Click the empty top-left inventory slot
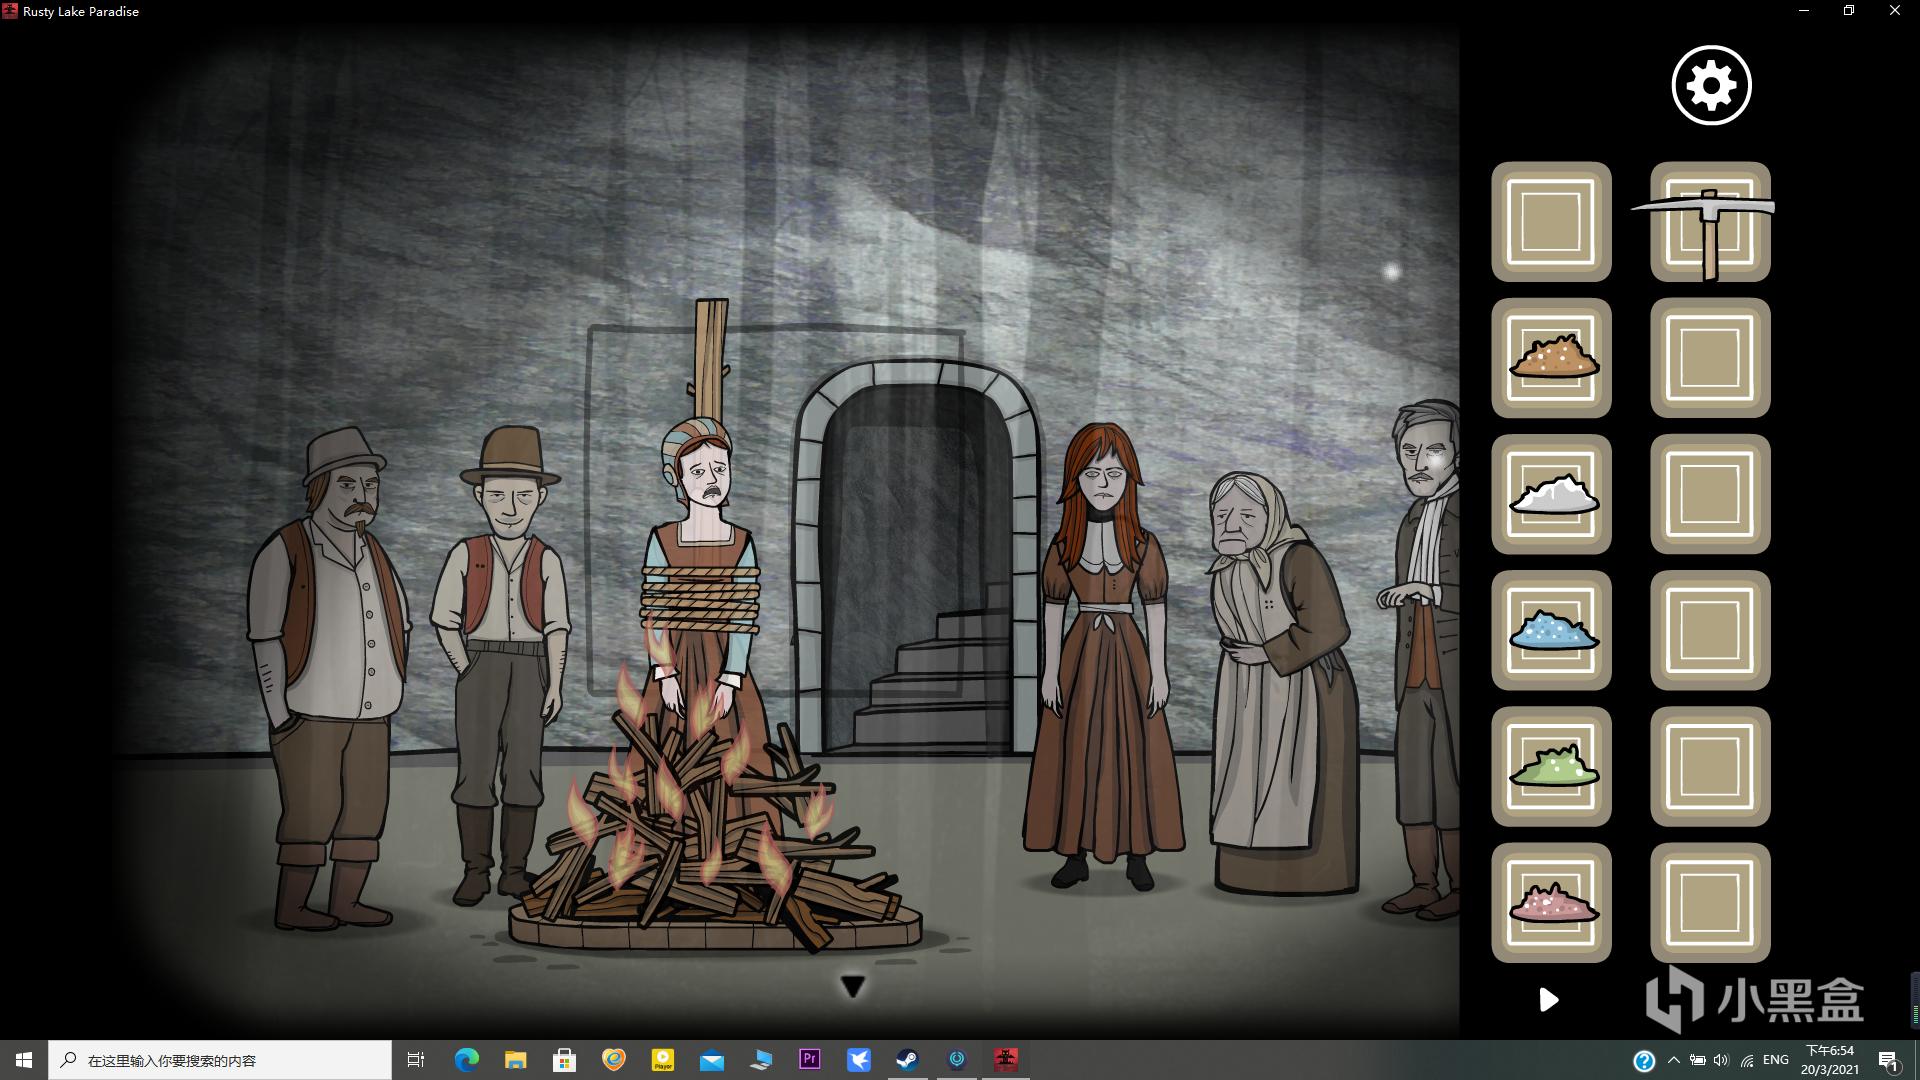 [x=1552, y=222]
